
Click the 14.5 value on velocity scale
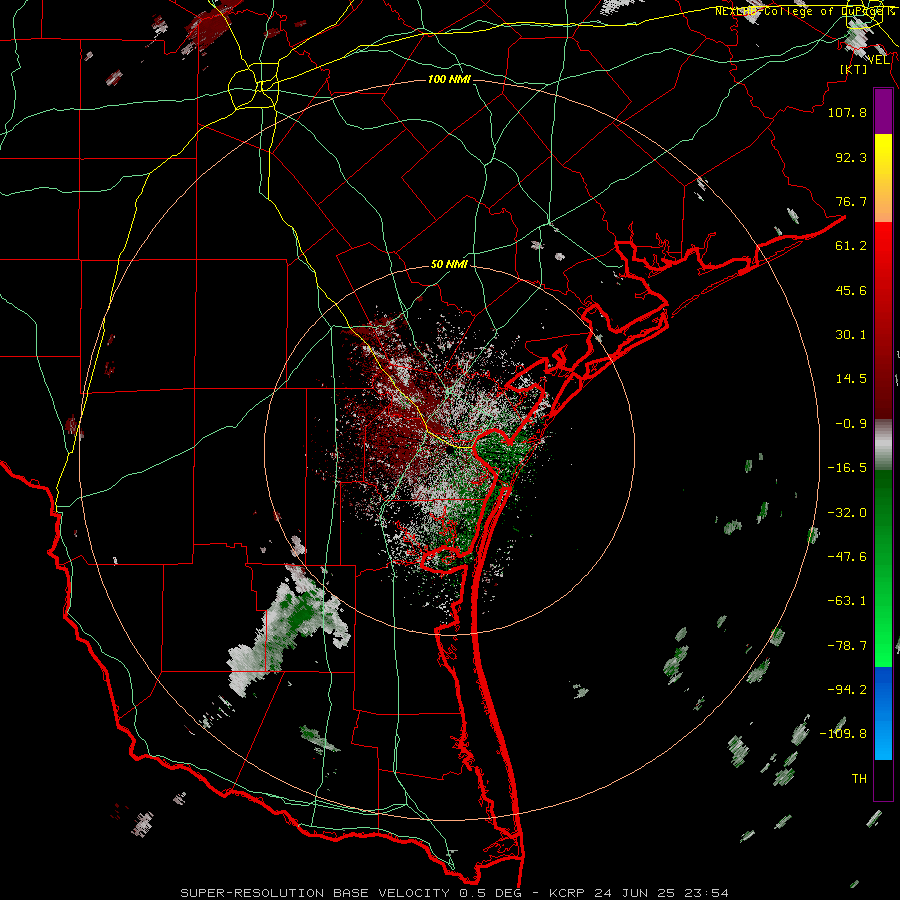click(x=851, y=379)
